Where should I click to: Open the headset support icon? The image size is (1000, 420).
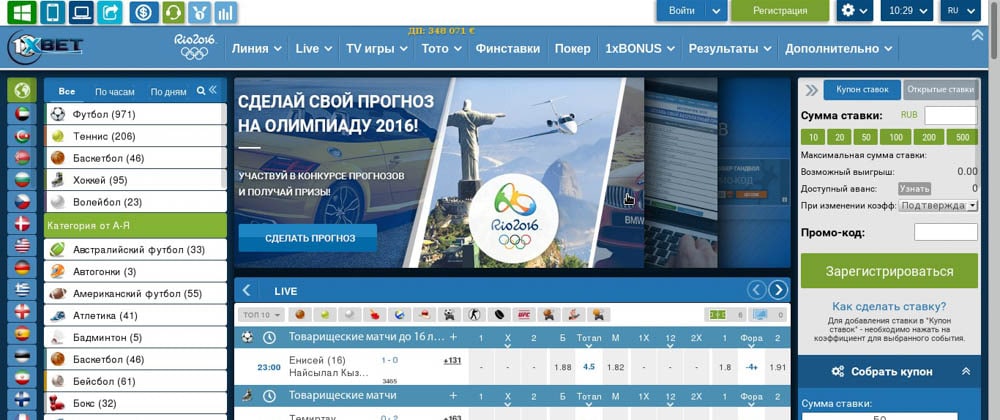point(173,12)
